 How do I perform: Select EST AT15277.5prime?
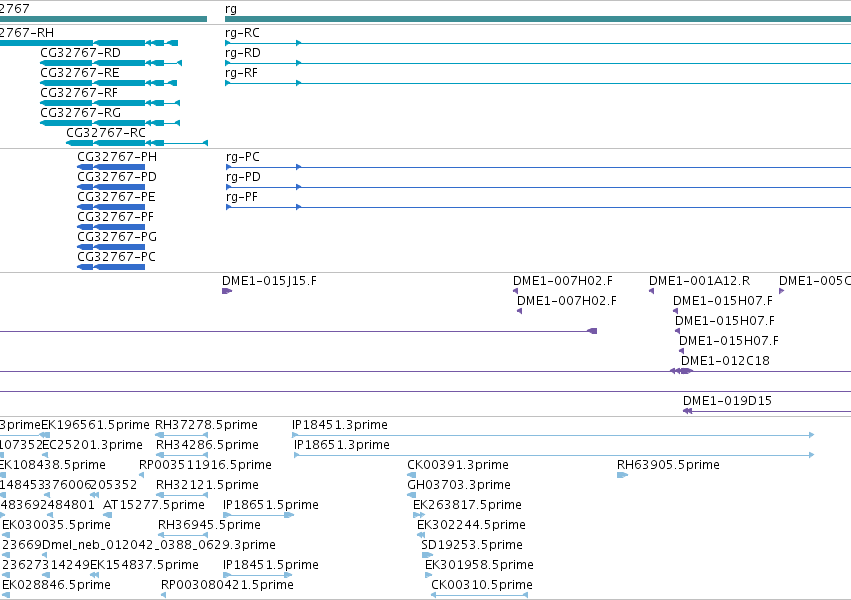107,515
